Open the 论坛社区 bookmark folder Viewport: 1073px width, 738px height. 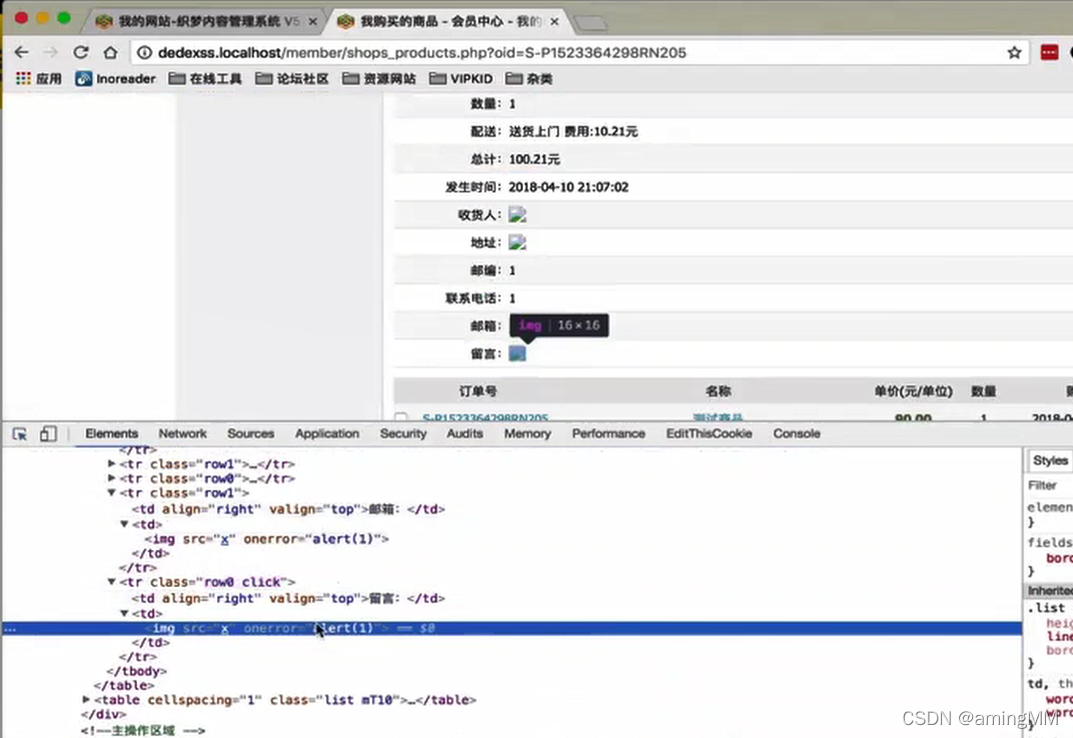[x=292, y=79]
